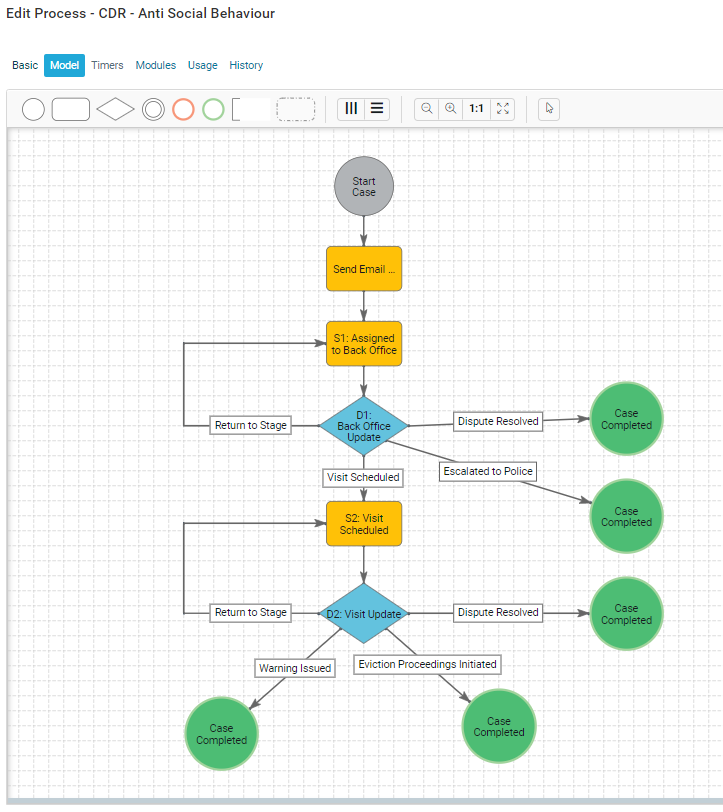Viewport: 723px width, 812px height.
Task: Reset zoom to 1:1
Action: [477, 109]
